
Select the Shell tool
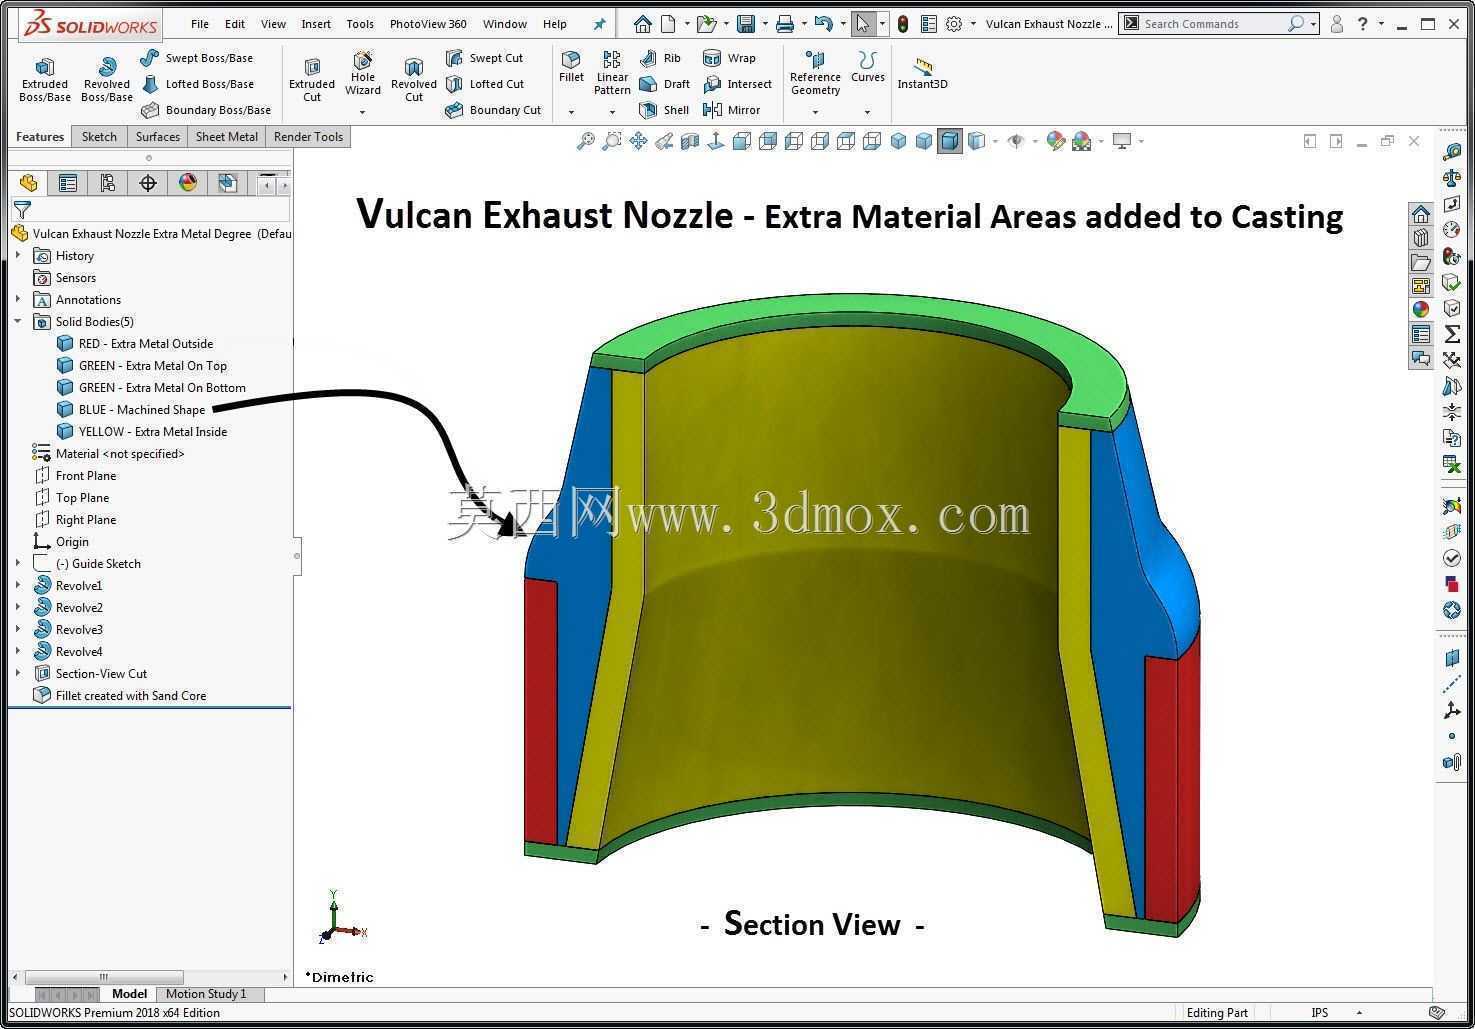[x=664, y=110]
